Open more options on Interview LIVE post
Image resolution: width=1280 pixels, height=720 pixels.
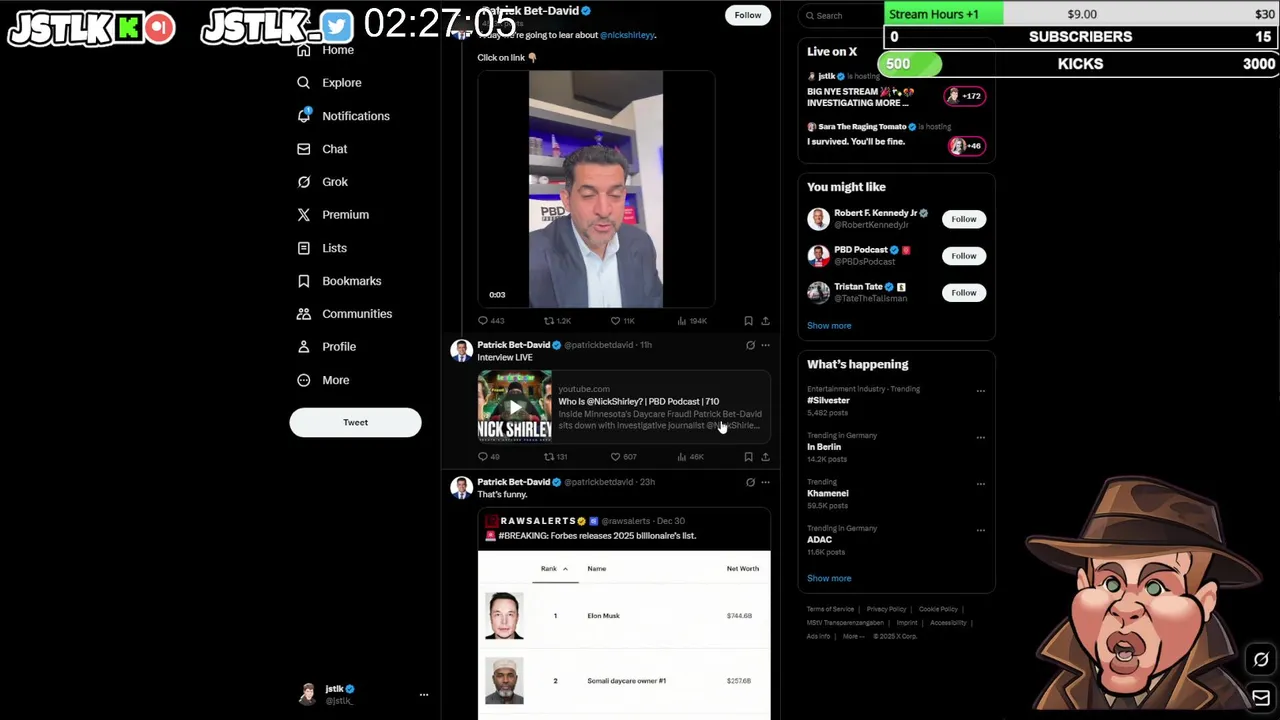[765, 345]
